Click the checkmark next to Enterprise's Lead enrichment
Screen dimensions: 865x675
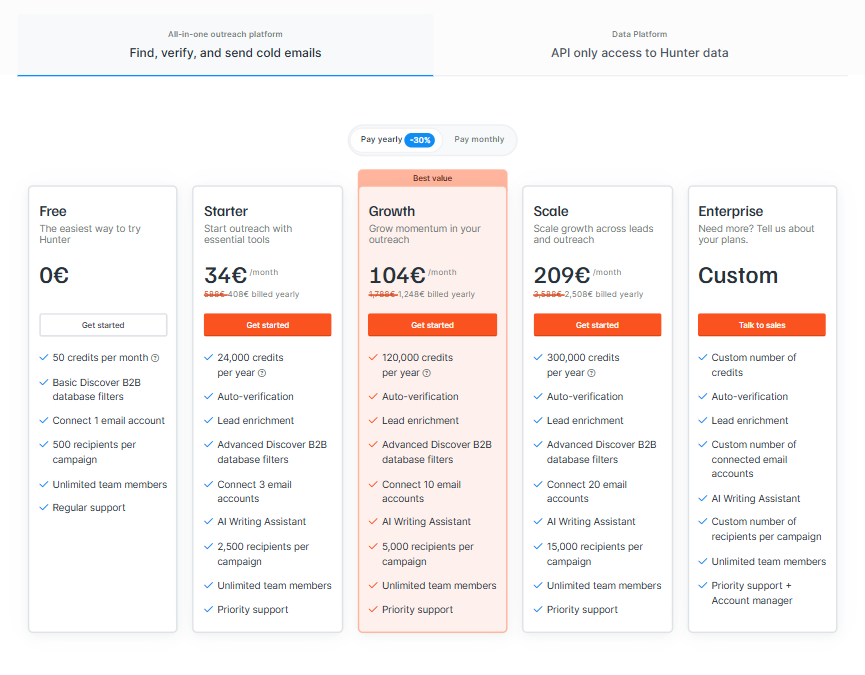[701, 421]
